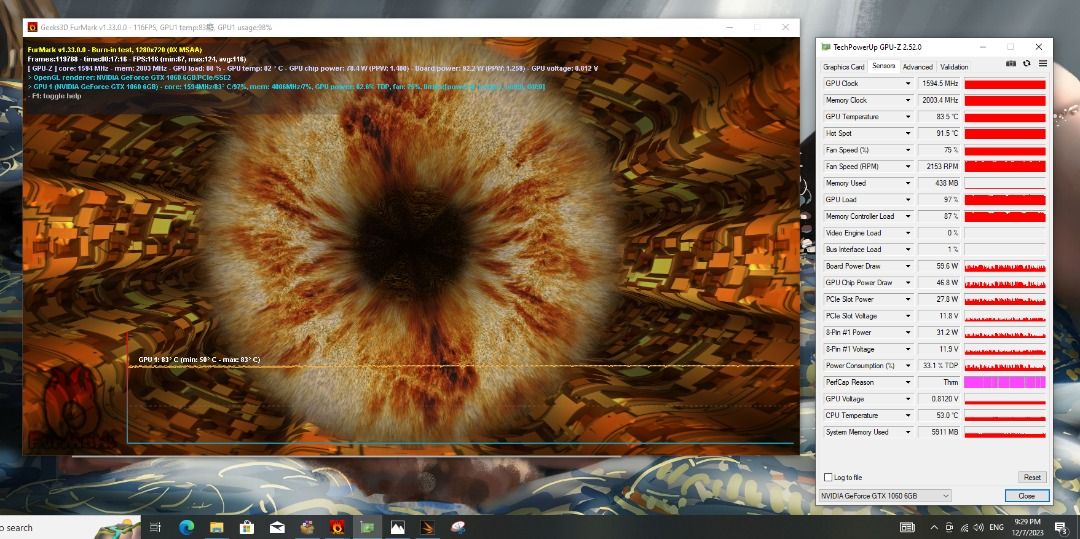Open the Fan Speed (%) sensor dropdown

pyautogui.click(x=908, y=149)
